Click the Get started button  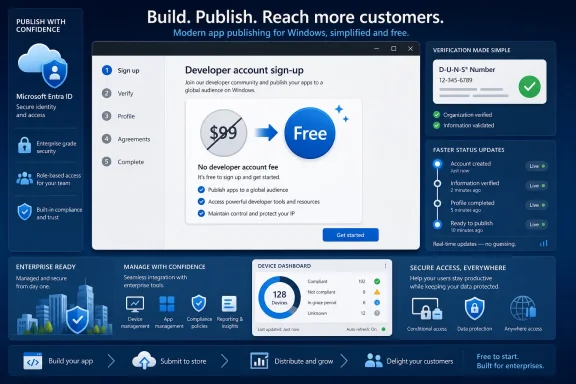pos(350,235)
